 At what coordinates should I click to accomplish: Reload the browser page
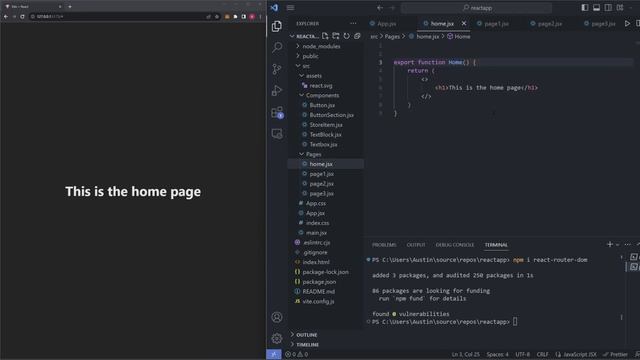tap(22, 16)
